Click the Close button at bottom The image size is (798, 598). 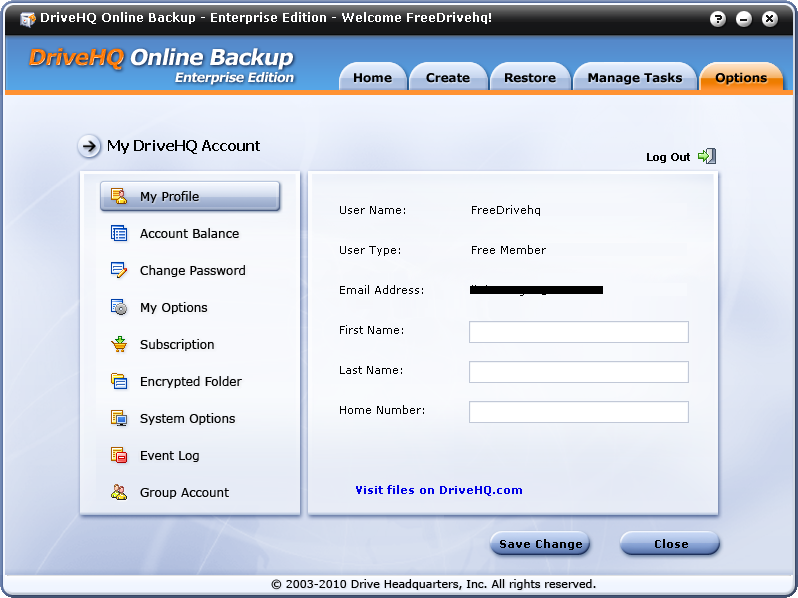[670, 544]
